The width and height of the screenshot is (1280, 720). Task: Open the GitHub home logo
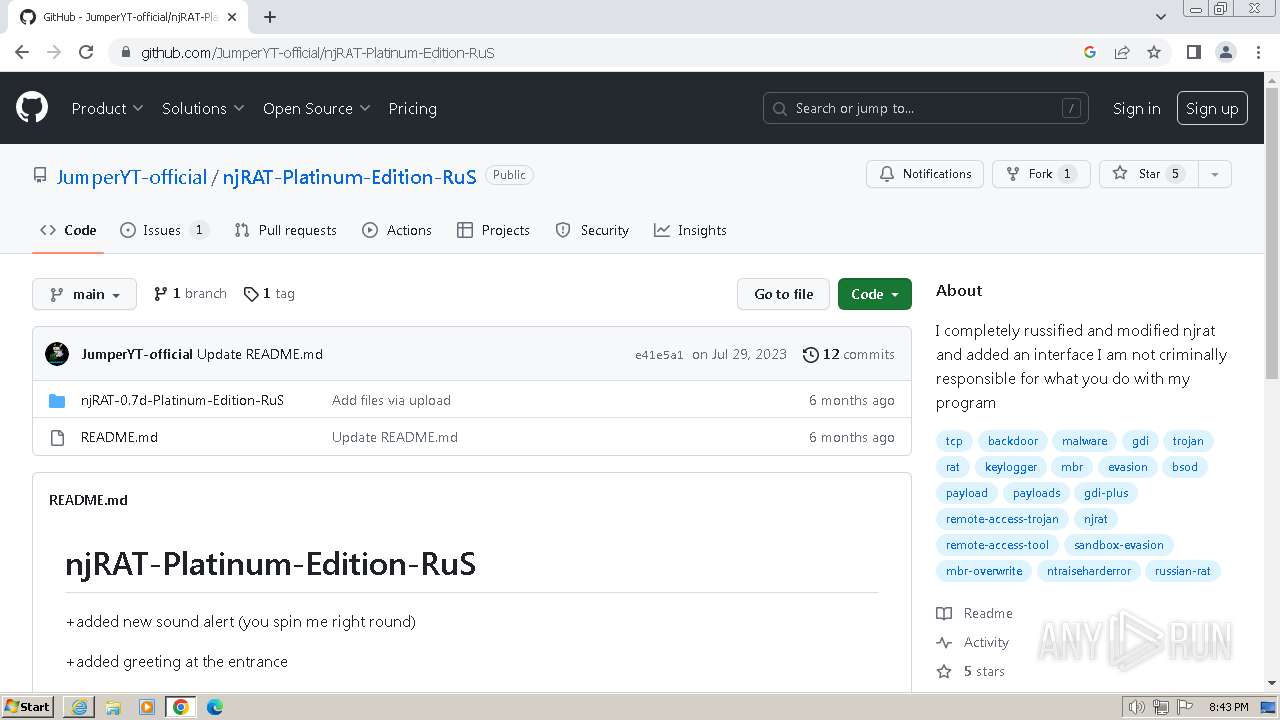32,108
